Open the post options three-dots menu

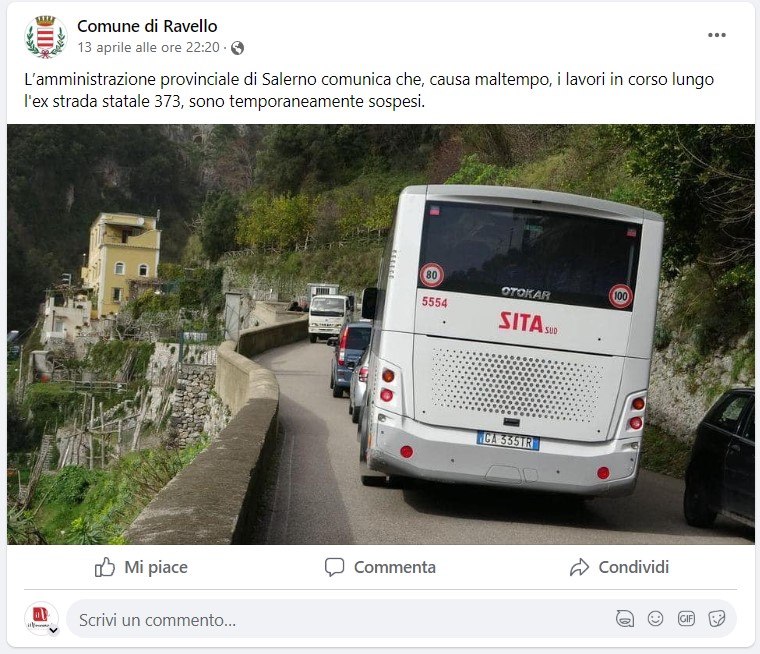point(716,35)
